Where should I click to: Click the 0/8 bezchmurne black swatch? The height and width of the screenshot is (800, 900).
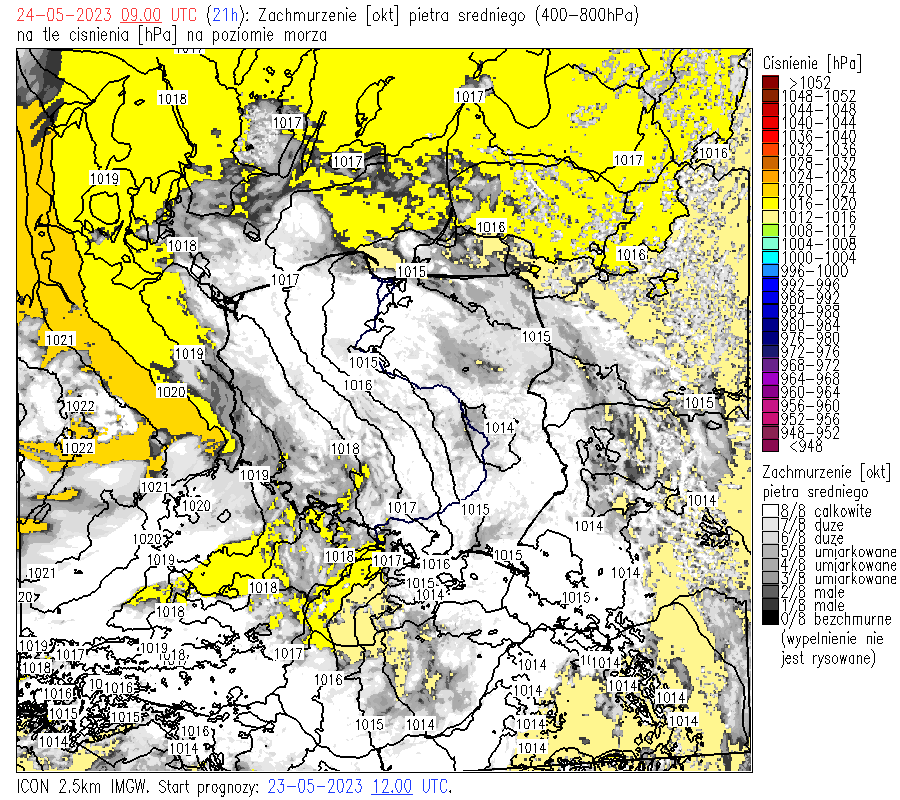(x=770, y=619)
